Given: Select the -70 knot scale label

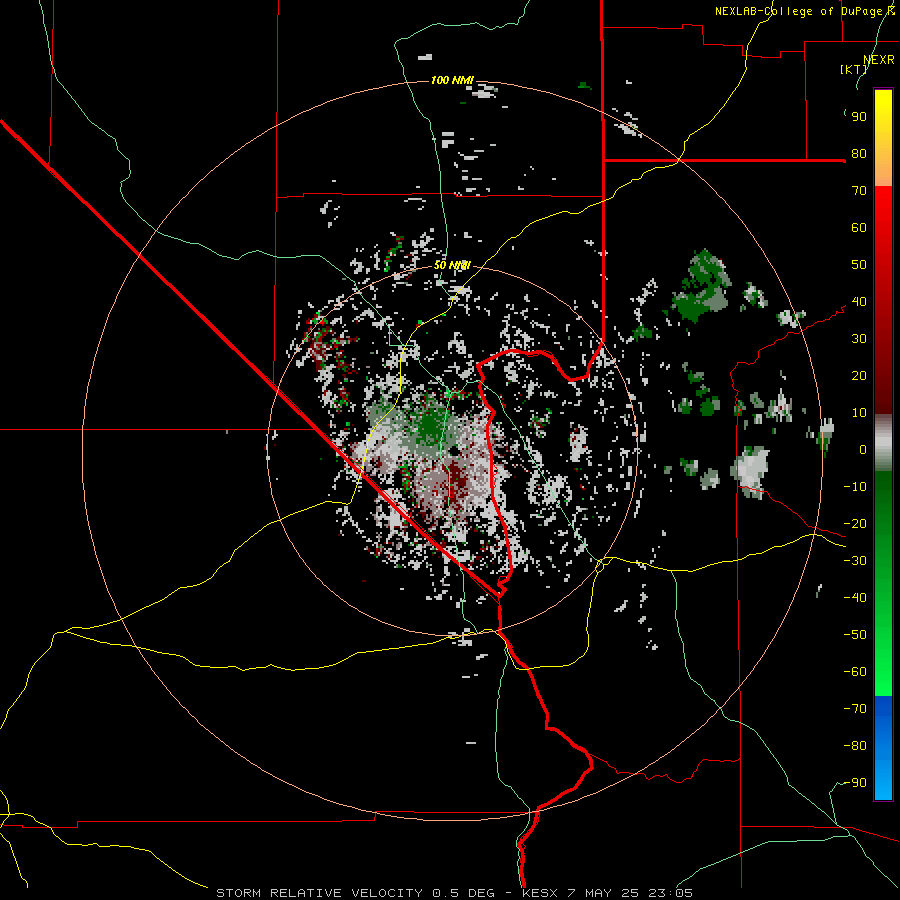Looking at the screenshot, I should pyautogui.click(x=855, y=708).
